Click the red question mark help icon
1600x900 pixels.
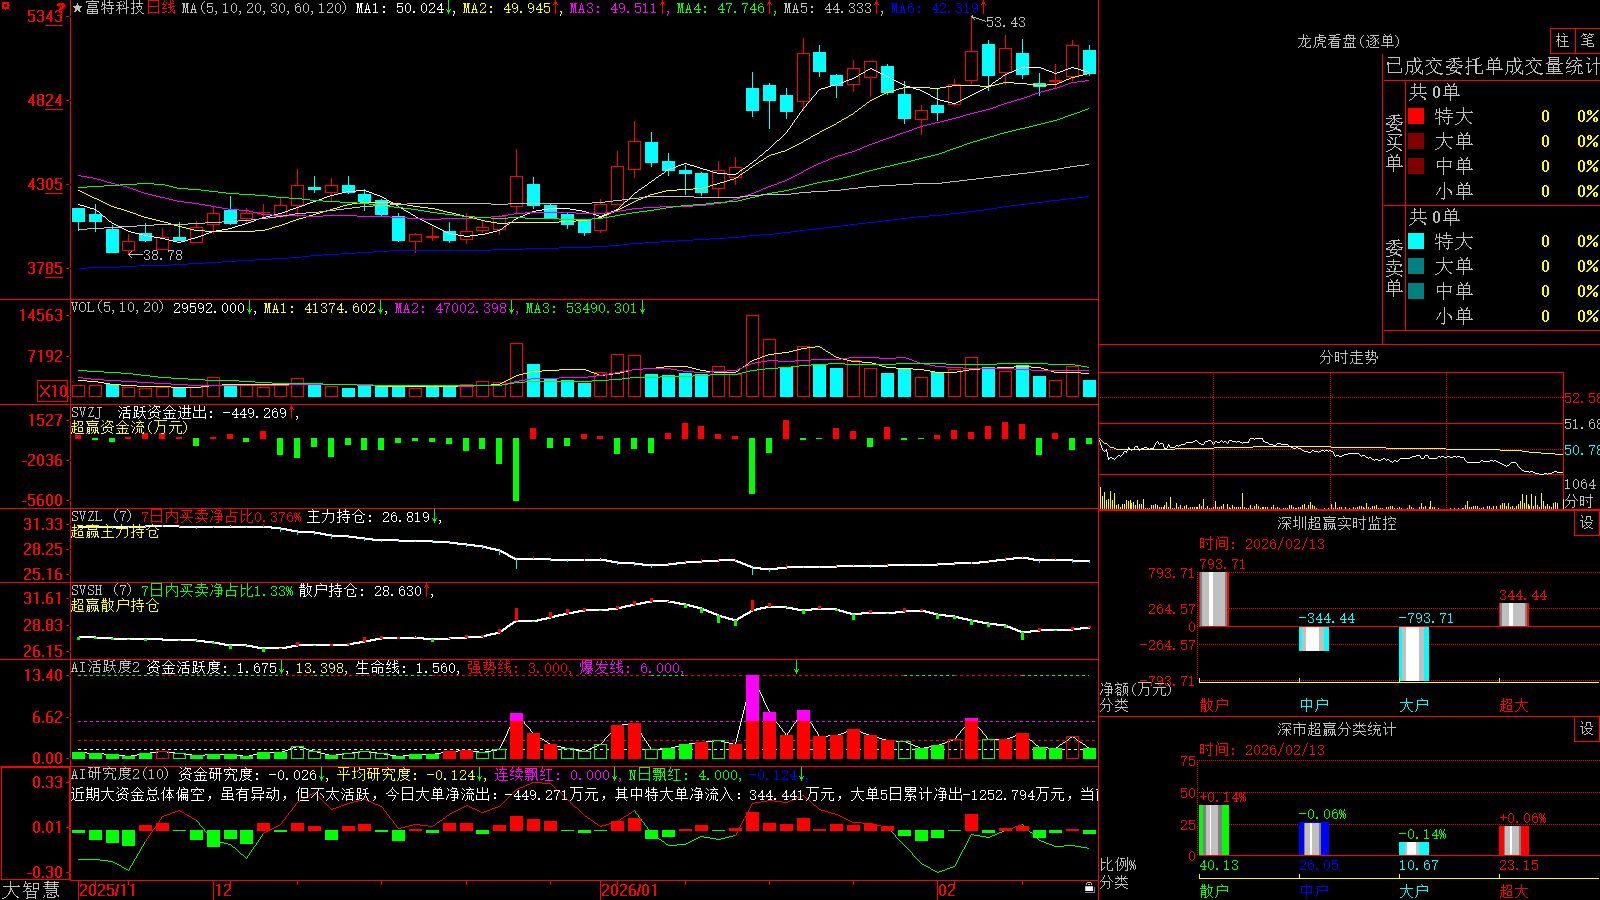pyautogui.click(x=62, y=9)
